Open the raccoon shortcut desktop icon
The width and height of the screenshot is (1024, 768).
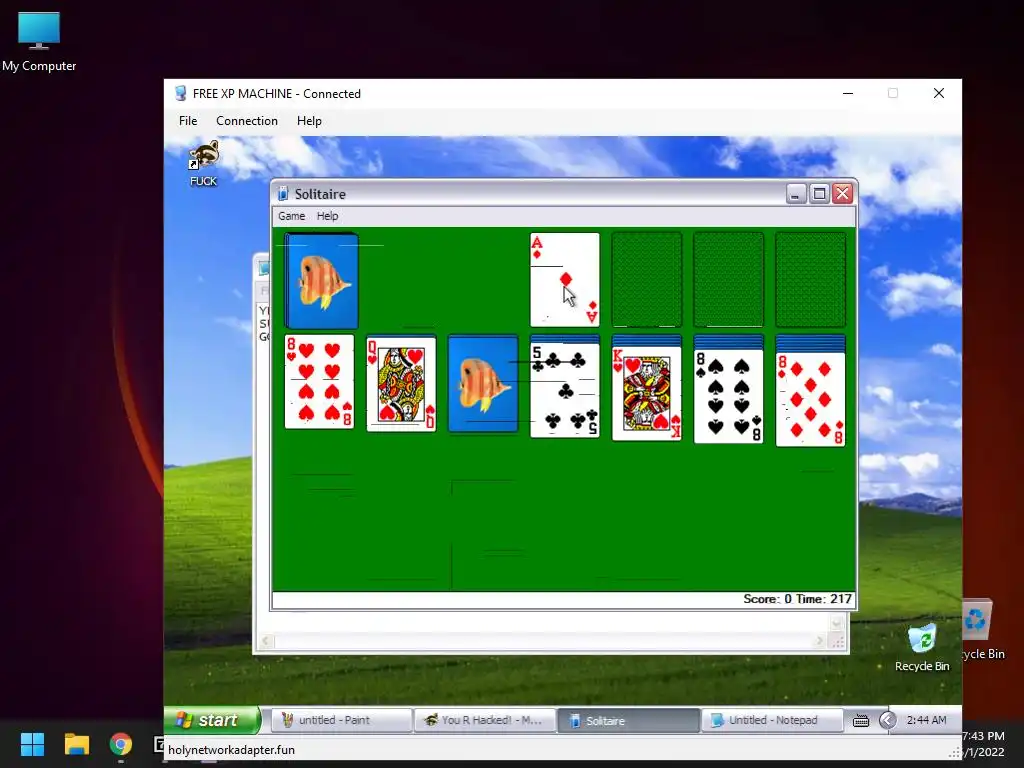click(x=204, y=163)
